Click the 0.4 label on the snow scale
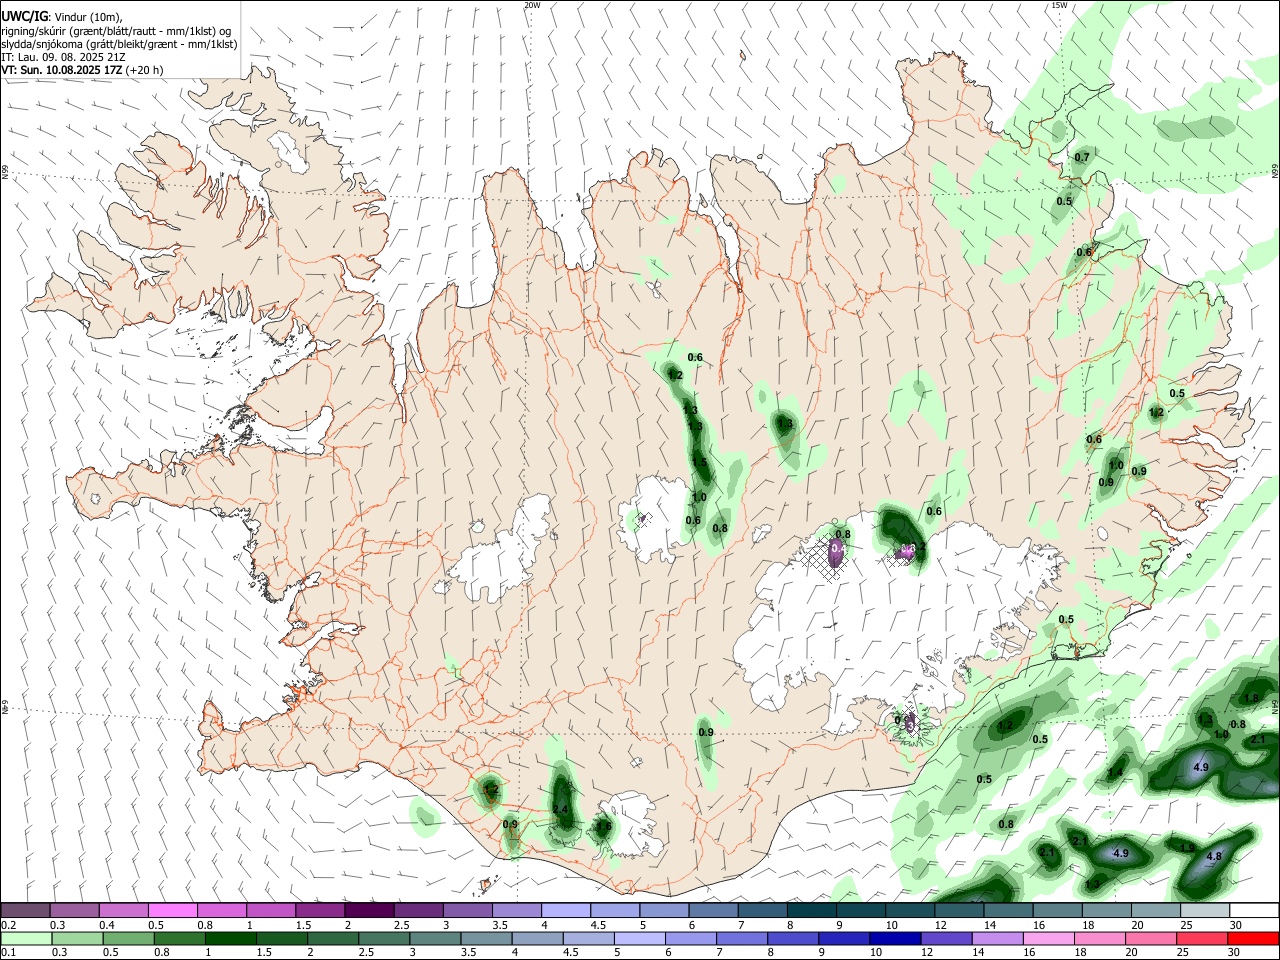The width and height of the screenshot is (1280, 960). (107, 925)
